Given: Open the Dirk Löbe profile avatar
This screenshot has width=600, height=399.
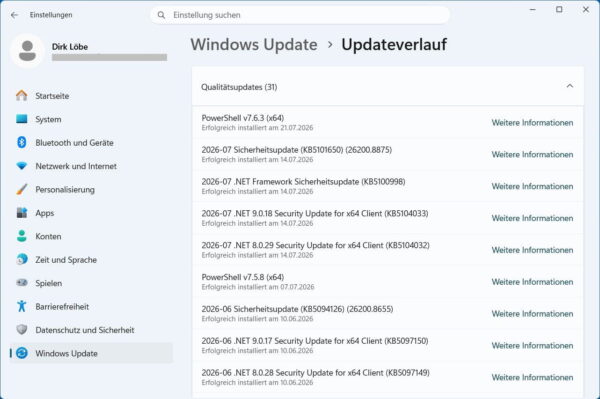Looking at the screenshot, I should tap(28, 51).
